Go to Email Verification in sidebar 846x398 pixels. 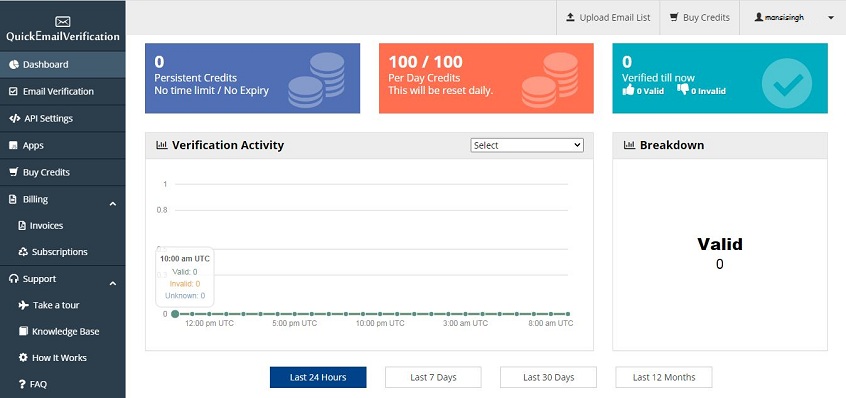[63, 92]
